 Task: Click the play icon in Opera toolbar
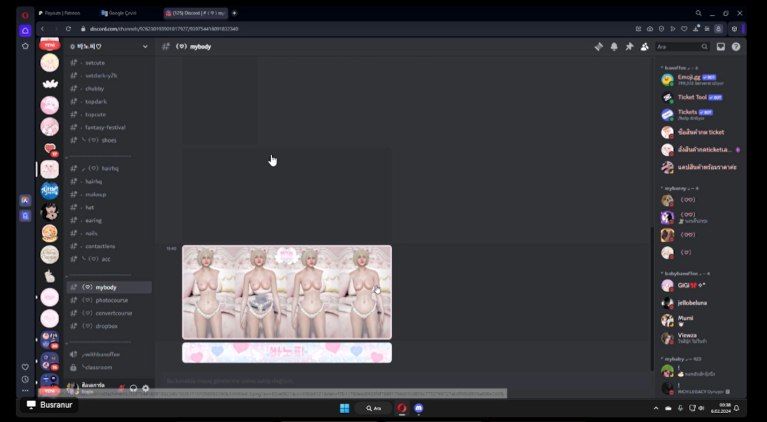click(x=673, y=29)
